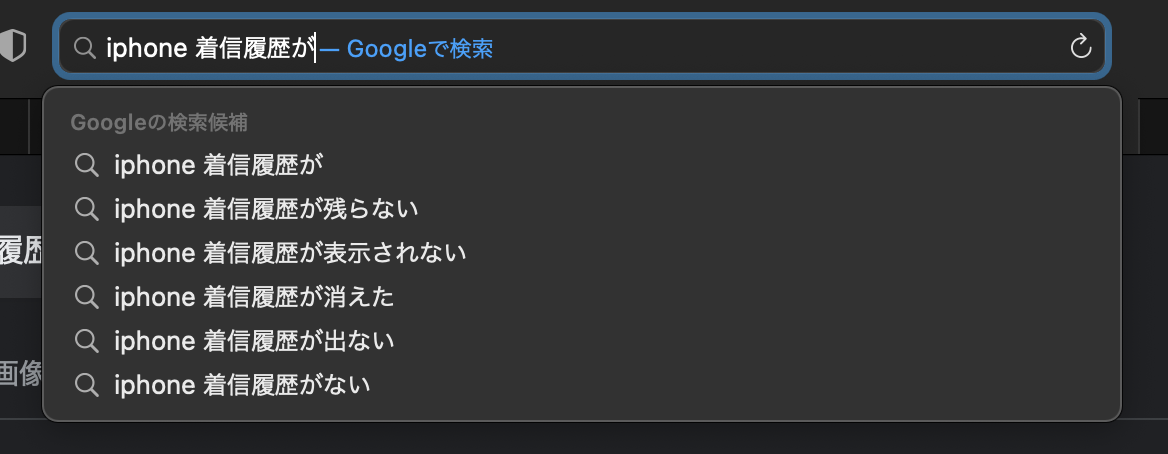Screen dimensions: 1168x454
Task: Pick the suggestion "iphone 着信履歴がない"
Action: tap(242, 384)
